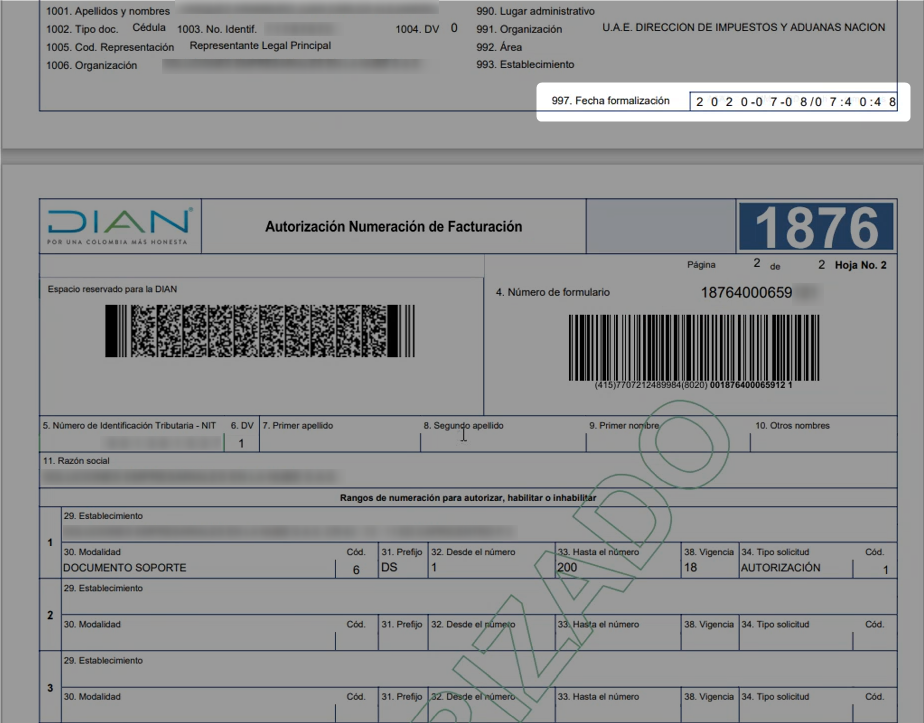Click the Vigencia value 18
Image resolution: width=924 pixels, height=723 pixels.
click(691, 567)
